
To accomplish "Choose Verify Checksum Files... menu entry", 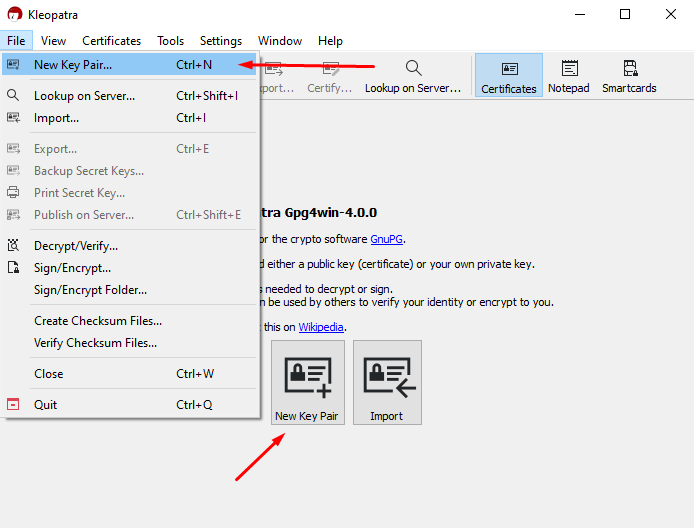I will pos(129,343).
